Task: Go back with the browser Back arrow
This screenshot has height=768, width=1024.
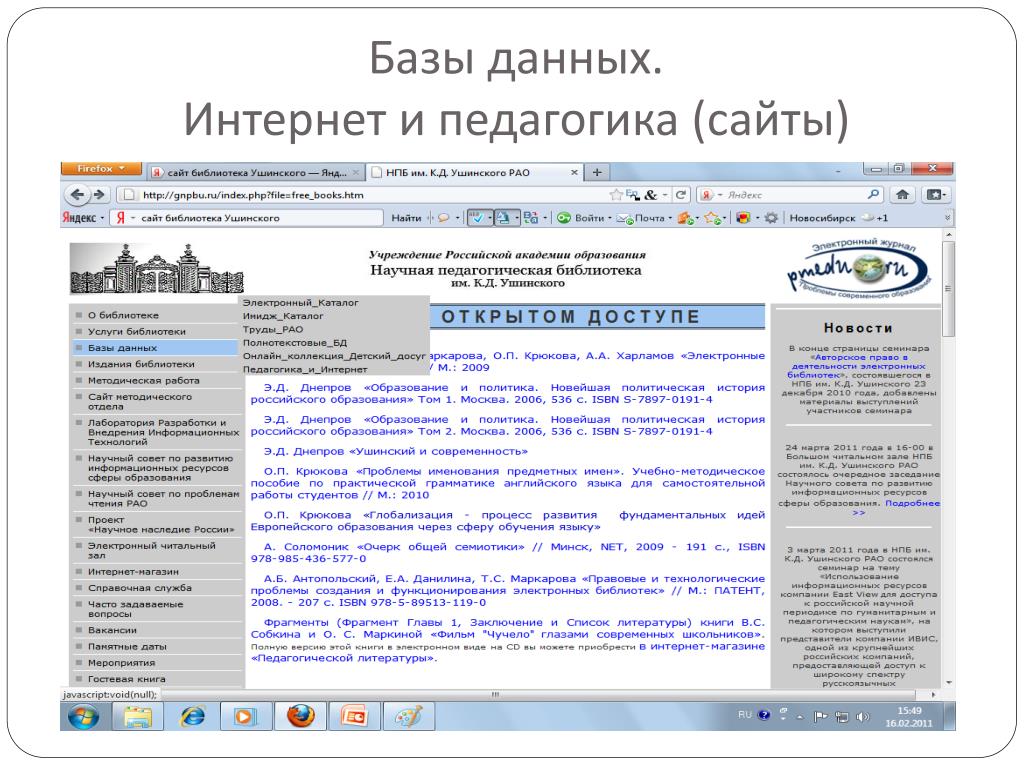Action: (x=77, y=195)
